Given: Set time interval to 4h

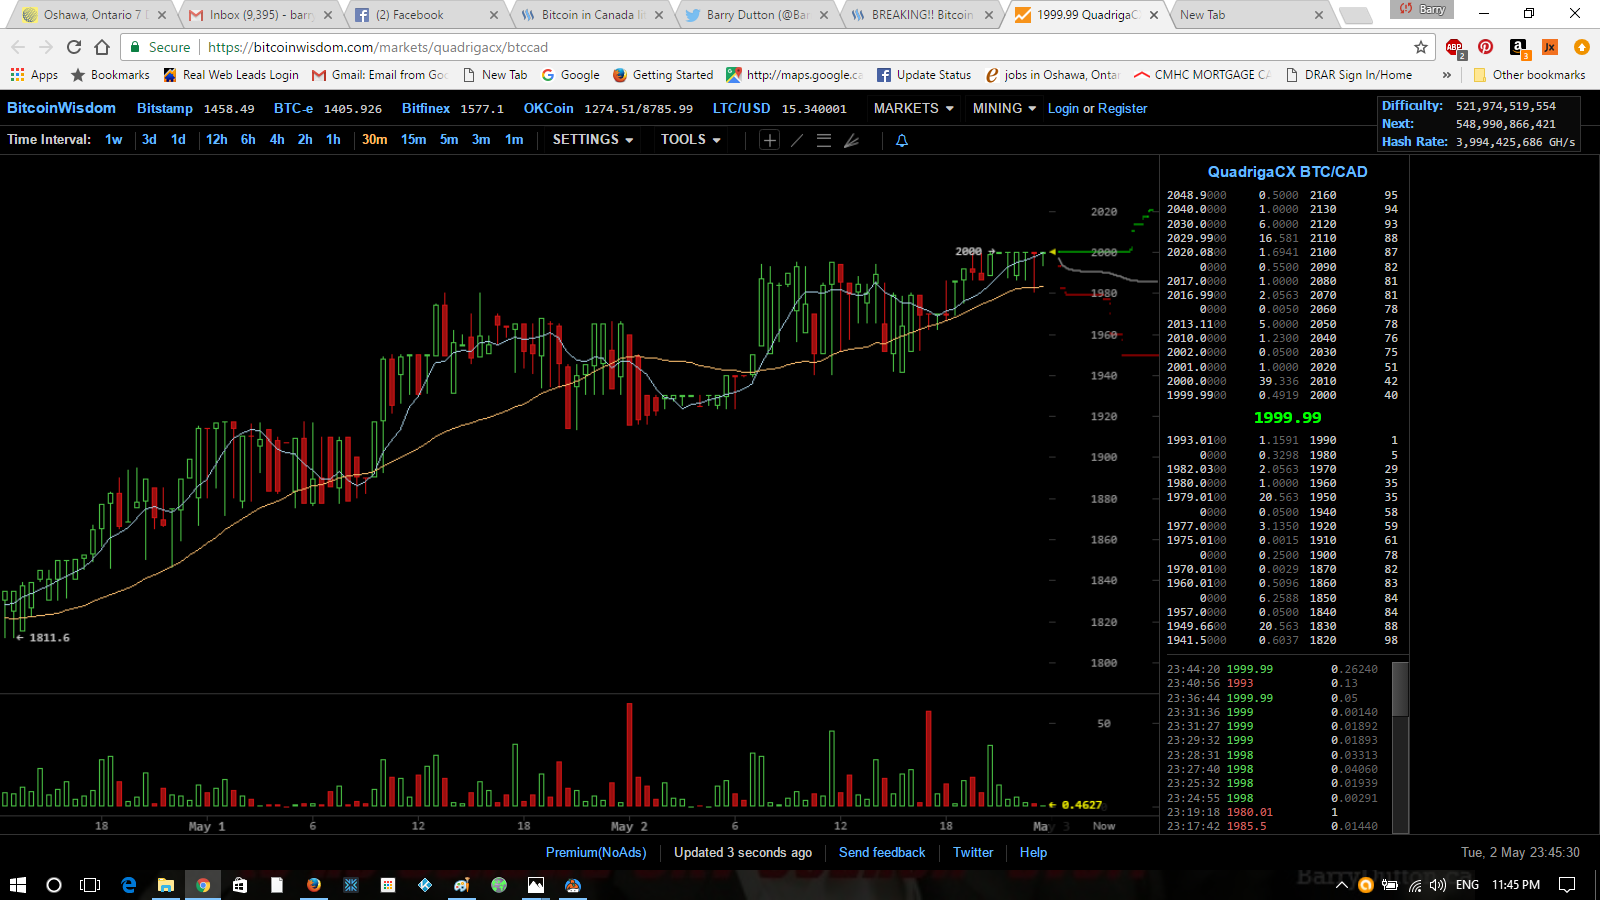Looking at the screenshot, I should [277, 140].
